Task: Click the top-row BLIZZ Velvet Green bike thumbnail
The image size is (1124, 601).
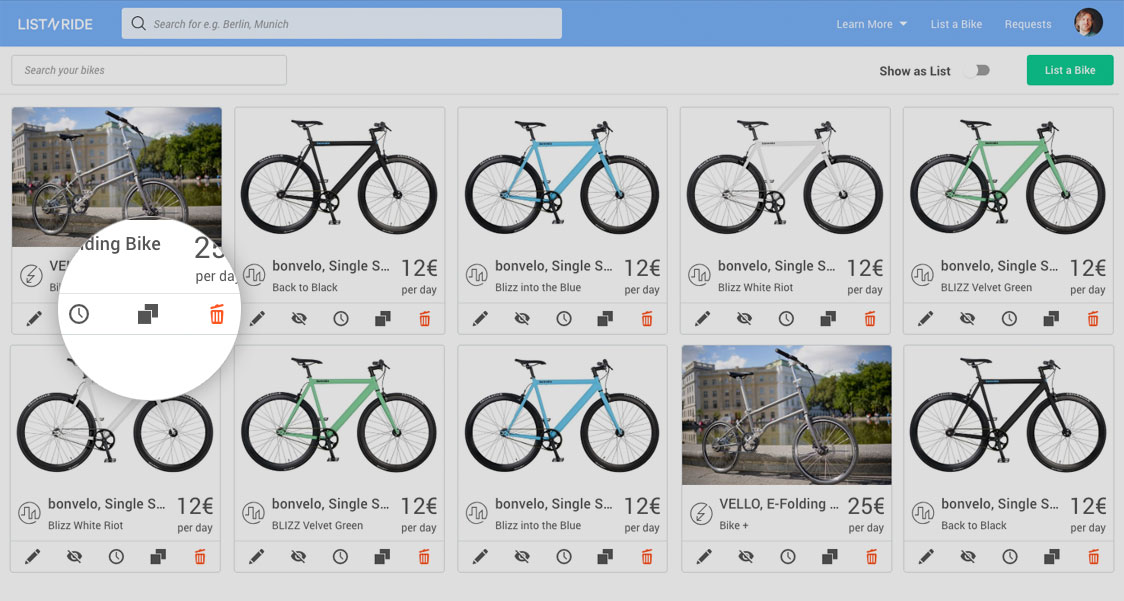Action: (1008, 177)
